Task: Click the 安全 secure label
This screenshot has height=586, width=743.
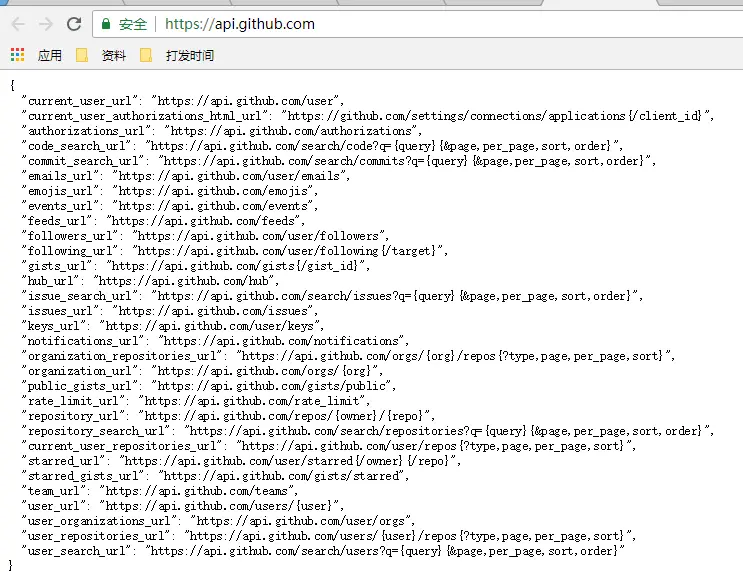Action: (x=133, y=24)
